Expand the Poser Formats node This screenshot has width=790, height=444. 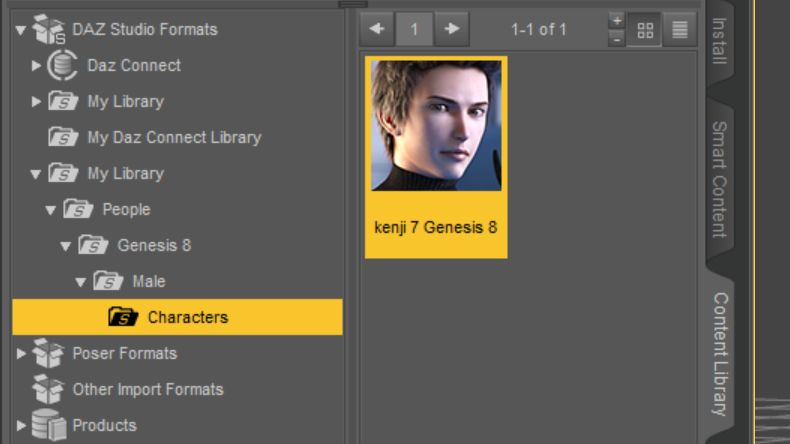pyautogui.click(x=21, y=353)
